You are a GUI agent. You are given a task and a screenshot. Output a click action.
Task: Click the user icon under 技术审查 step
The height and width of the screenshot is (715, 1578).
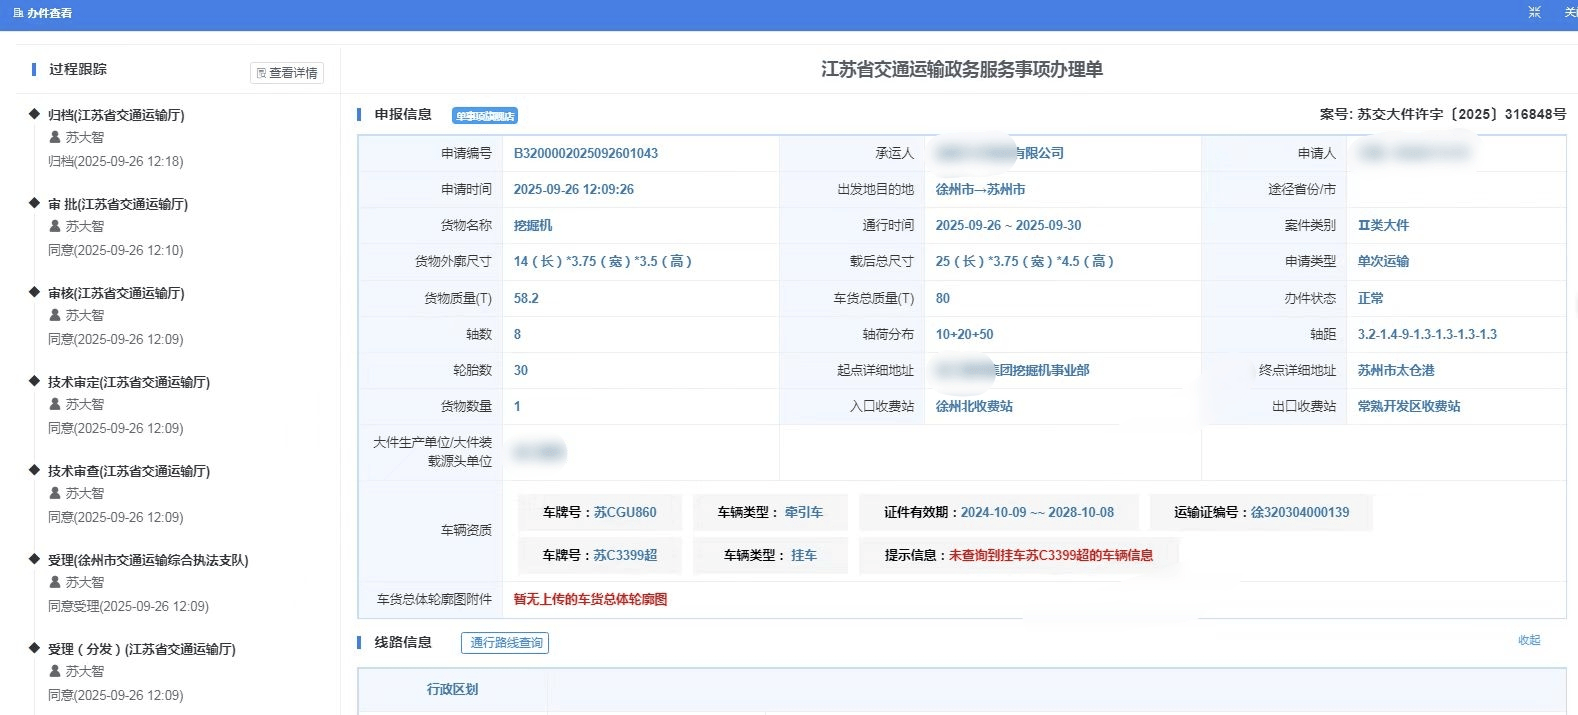click(x=55, y=493)
